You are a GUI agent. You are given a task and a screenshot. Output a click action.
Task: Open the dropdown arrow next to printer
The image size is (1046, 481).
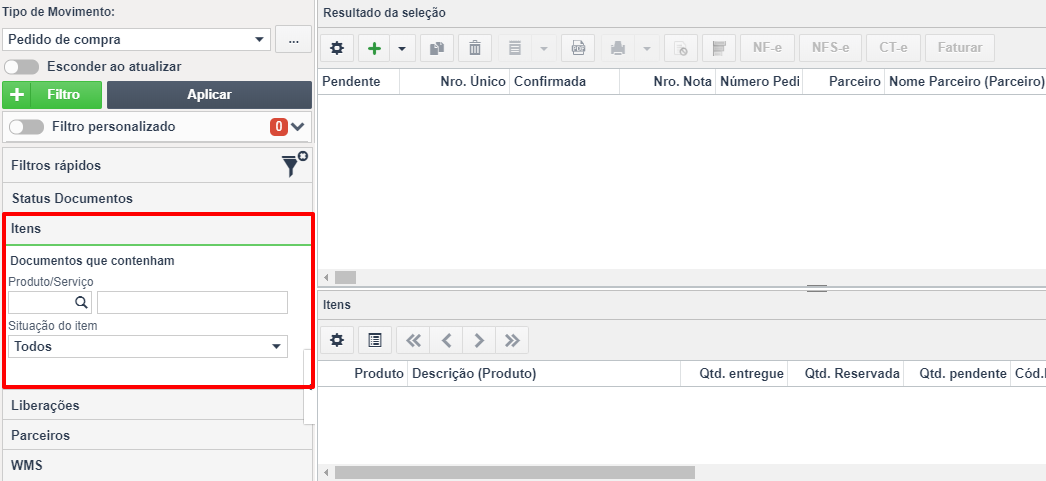[646, 48]
